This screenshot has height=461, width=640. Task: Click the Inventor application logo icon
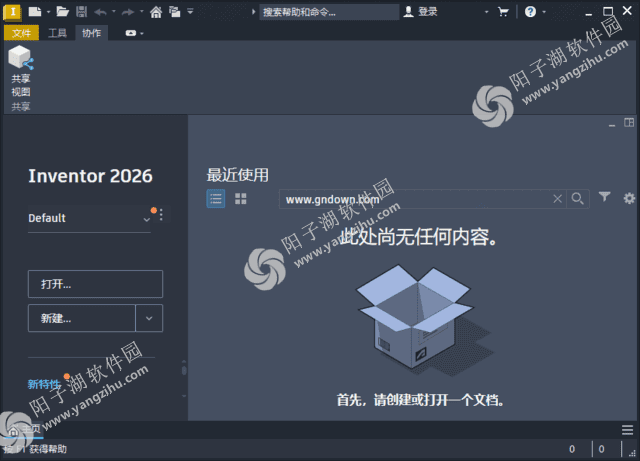[x=12, y=12]
